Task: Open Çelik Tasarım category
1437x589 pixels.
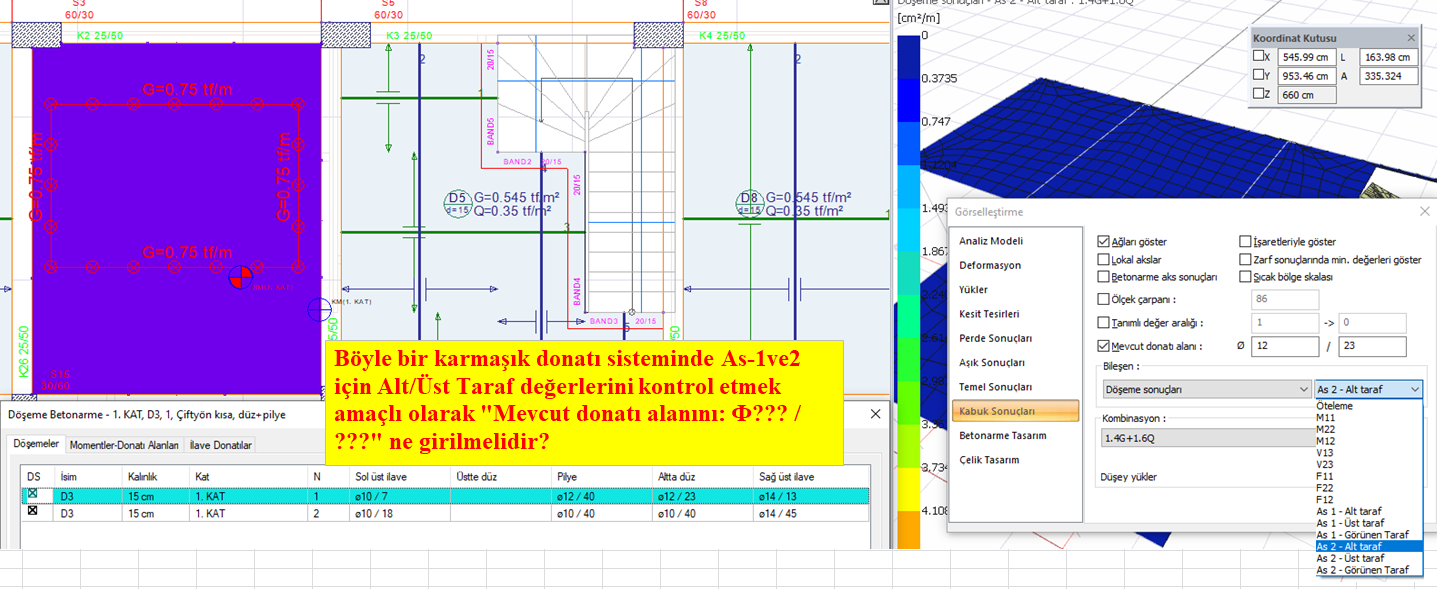Action: click(989, 459)
